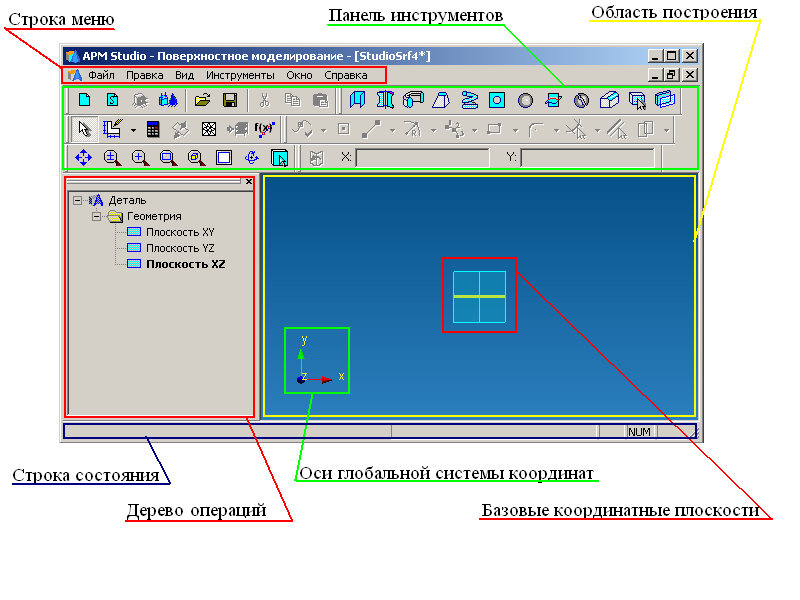This screenshot has height=600, width=800.
Task: Select the four-arrow pan tool
Action: pyautogui.click(x=84, y=158)
